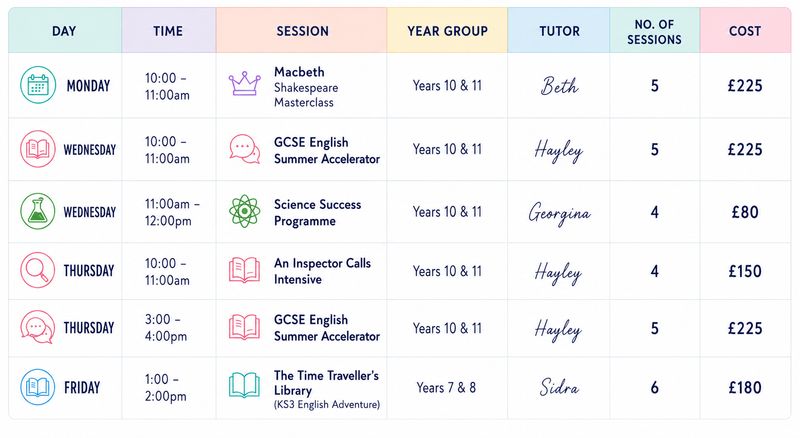Click the blue open book icon beside Friday

tap(38, 387)
